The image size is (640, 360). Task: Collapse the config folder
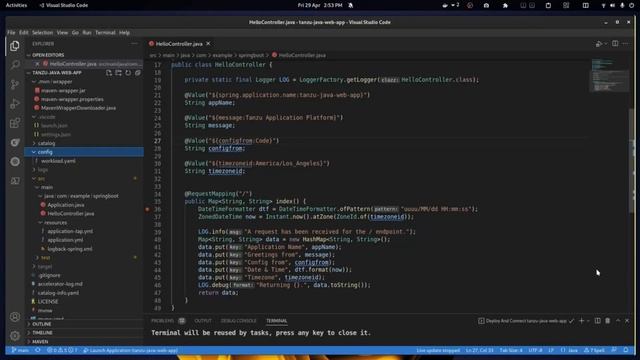45,152
